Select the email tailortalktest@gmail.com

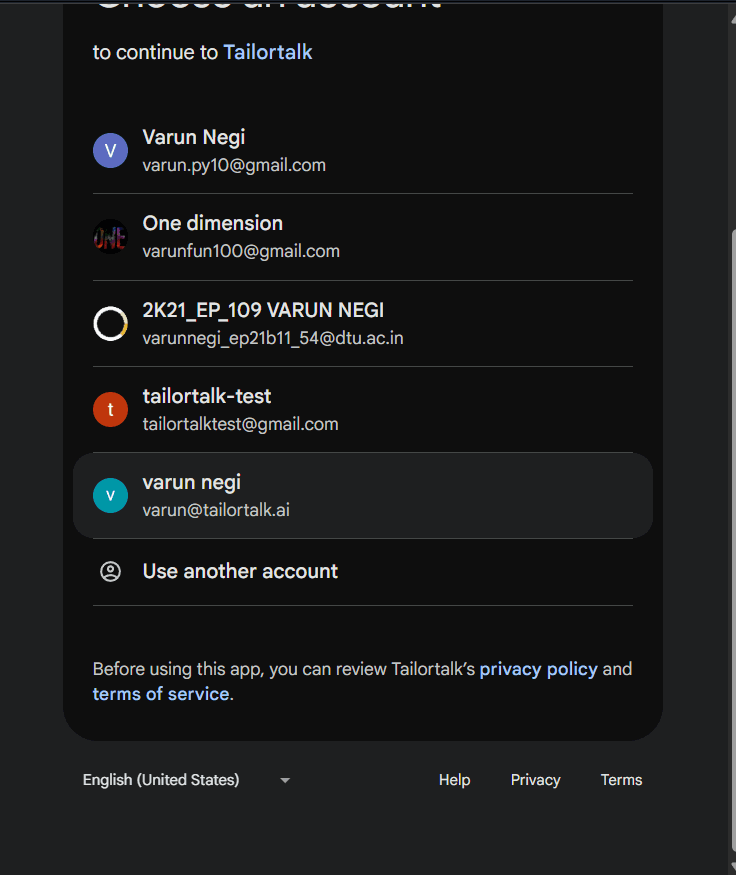[240, 424]
